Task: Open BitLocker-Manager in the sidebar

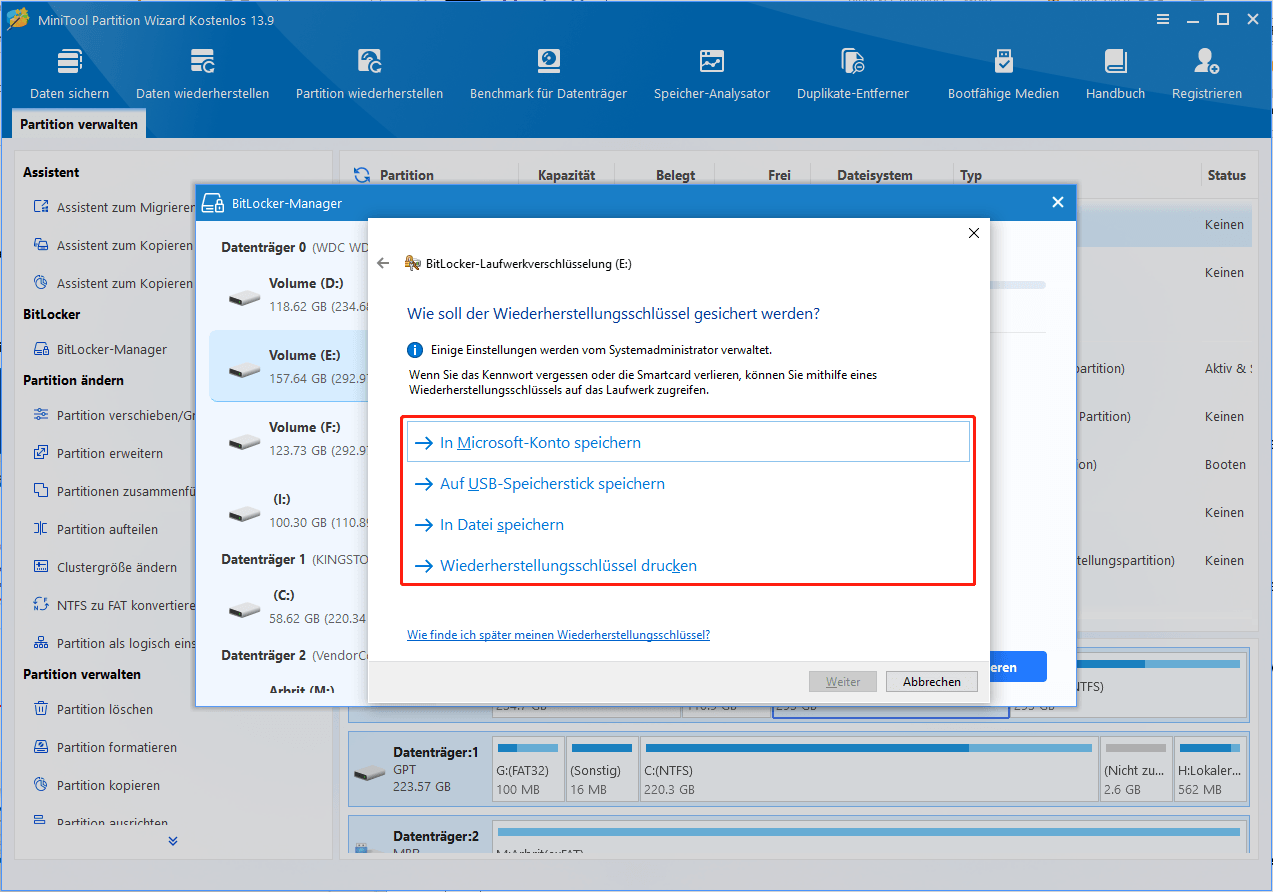Action: [101, 350]
